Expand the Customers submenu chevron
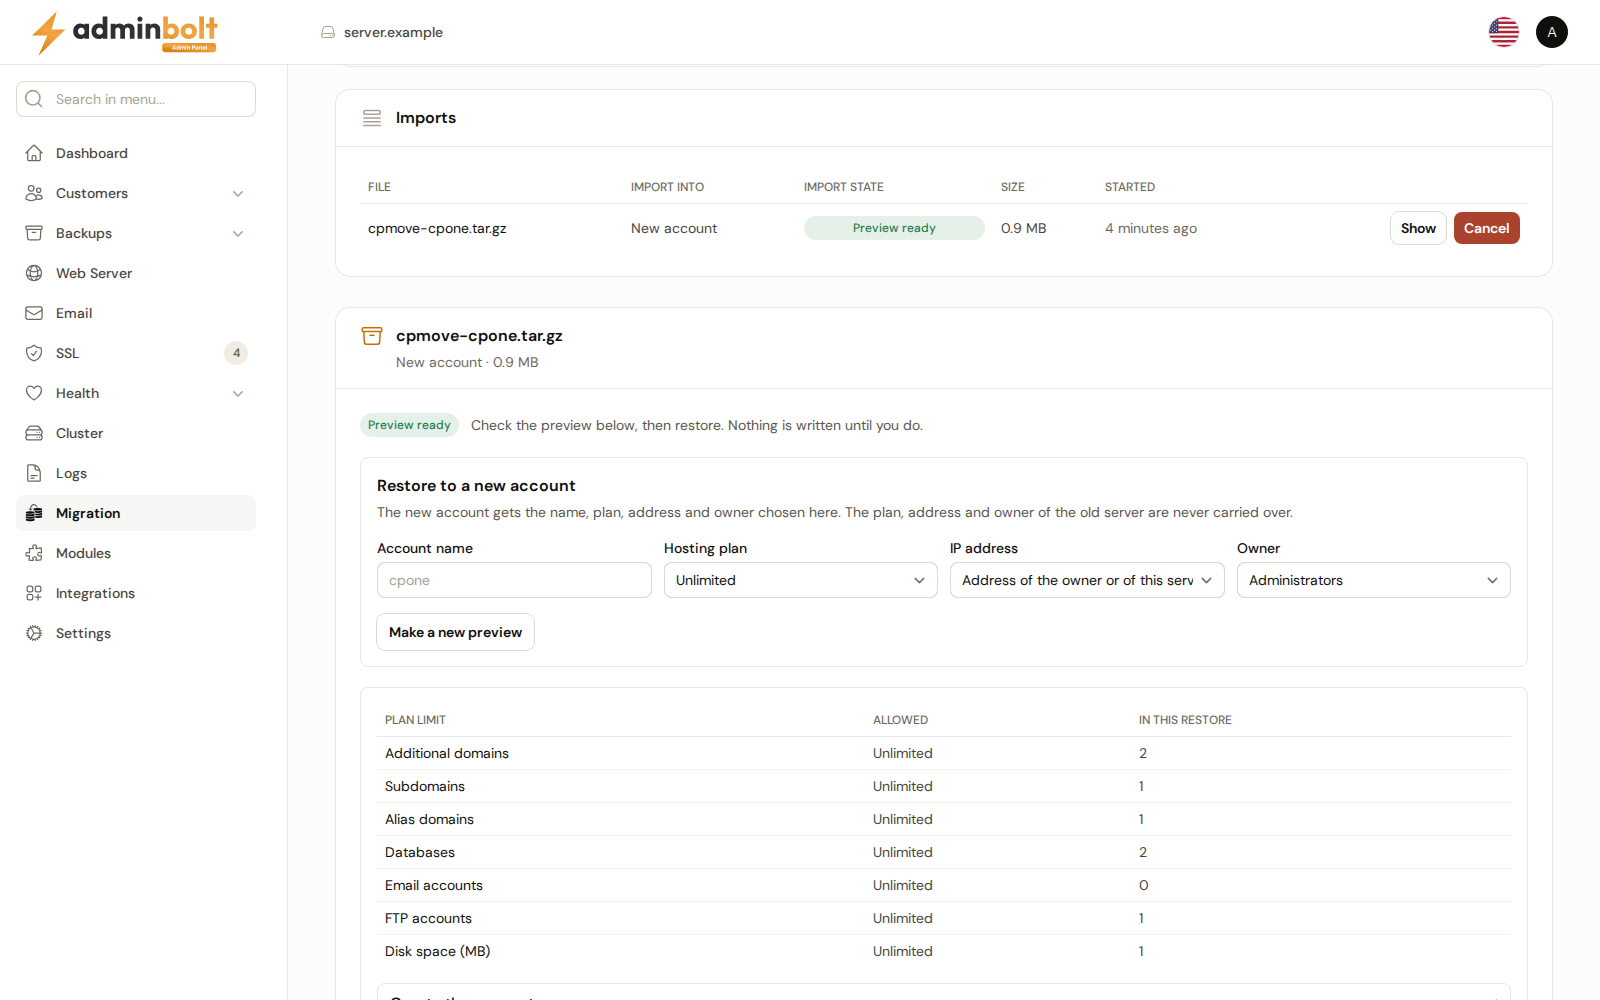 click(238, 193)
